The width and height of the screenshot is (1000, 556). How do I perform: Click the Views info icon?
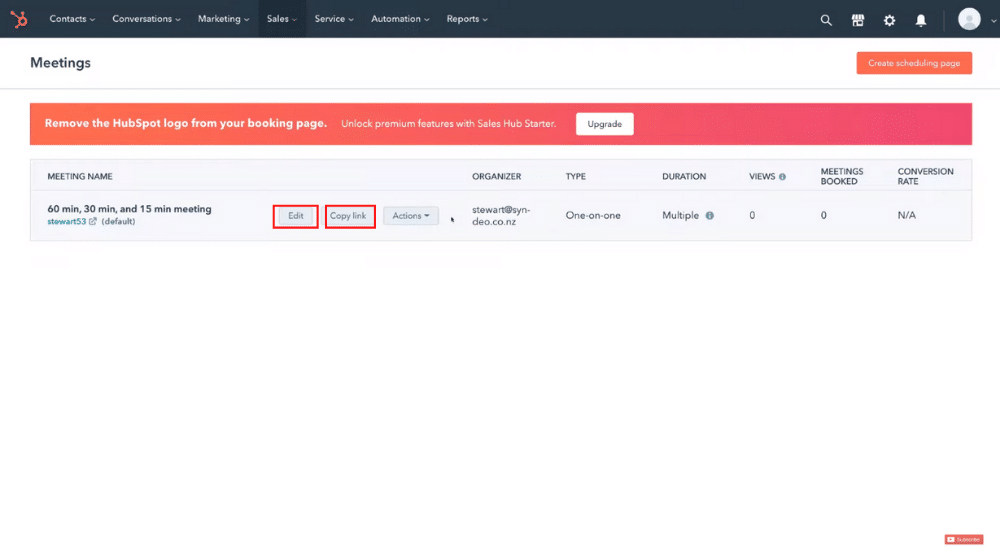(x=783, y=177)
